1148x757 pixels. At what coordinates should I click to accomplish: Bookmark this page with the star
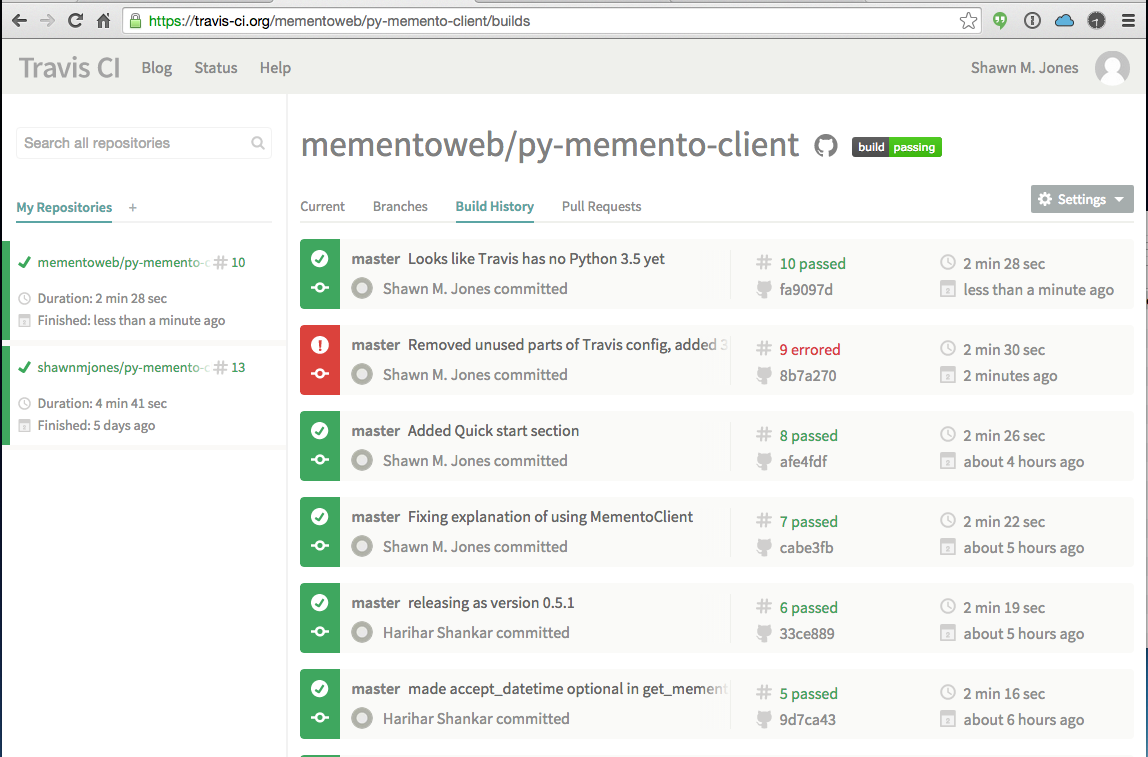pyautogui.click(x=968, y=21)
